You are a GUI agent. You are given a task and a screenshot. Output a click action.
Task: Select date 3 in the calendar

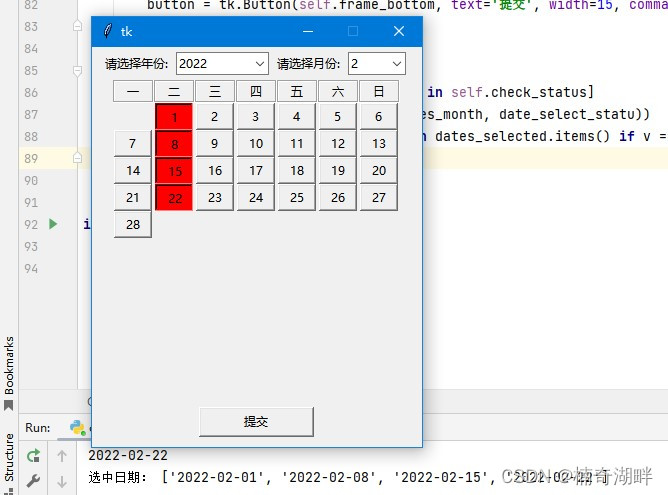coord(256,117)
